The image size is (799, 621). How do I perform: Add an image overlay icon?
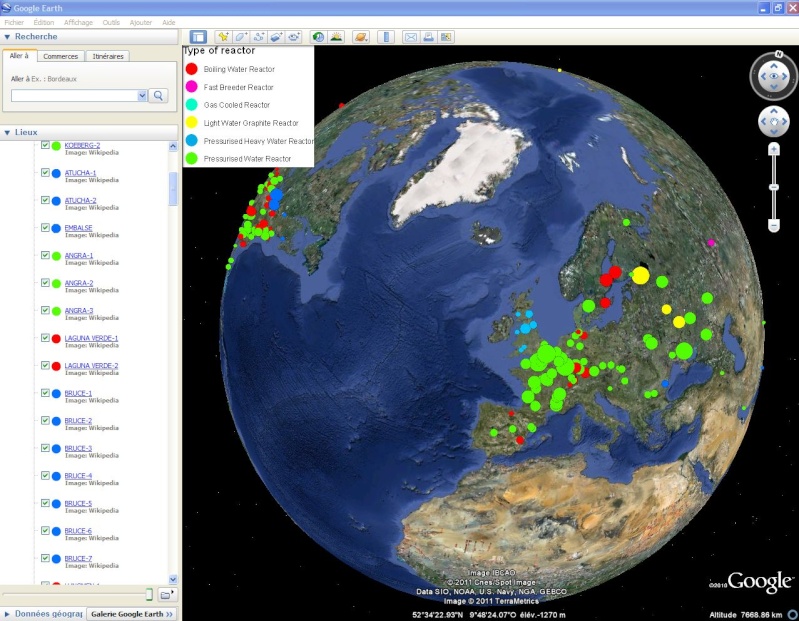276,37
